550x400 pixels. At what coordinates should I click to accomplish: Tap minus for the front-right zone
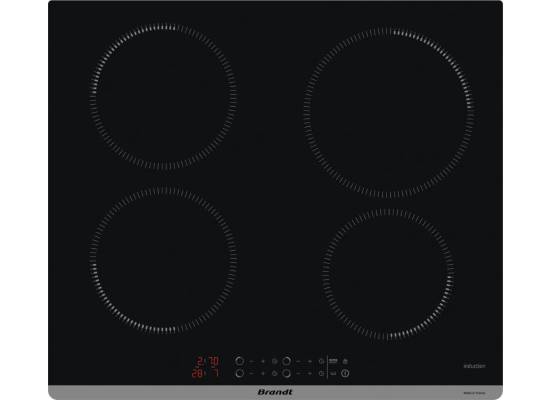pyautogui.click(x=298, y=373)
